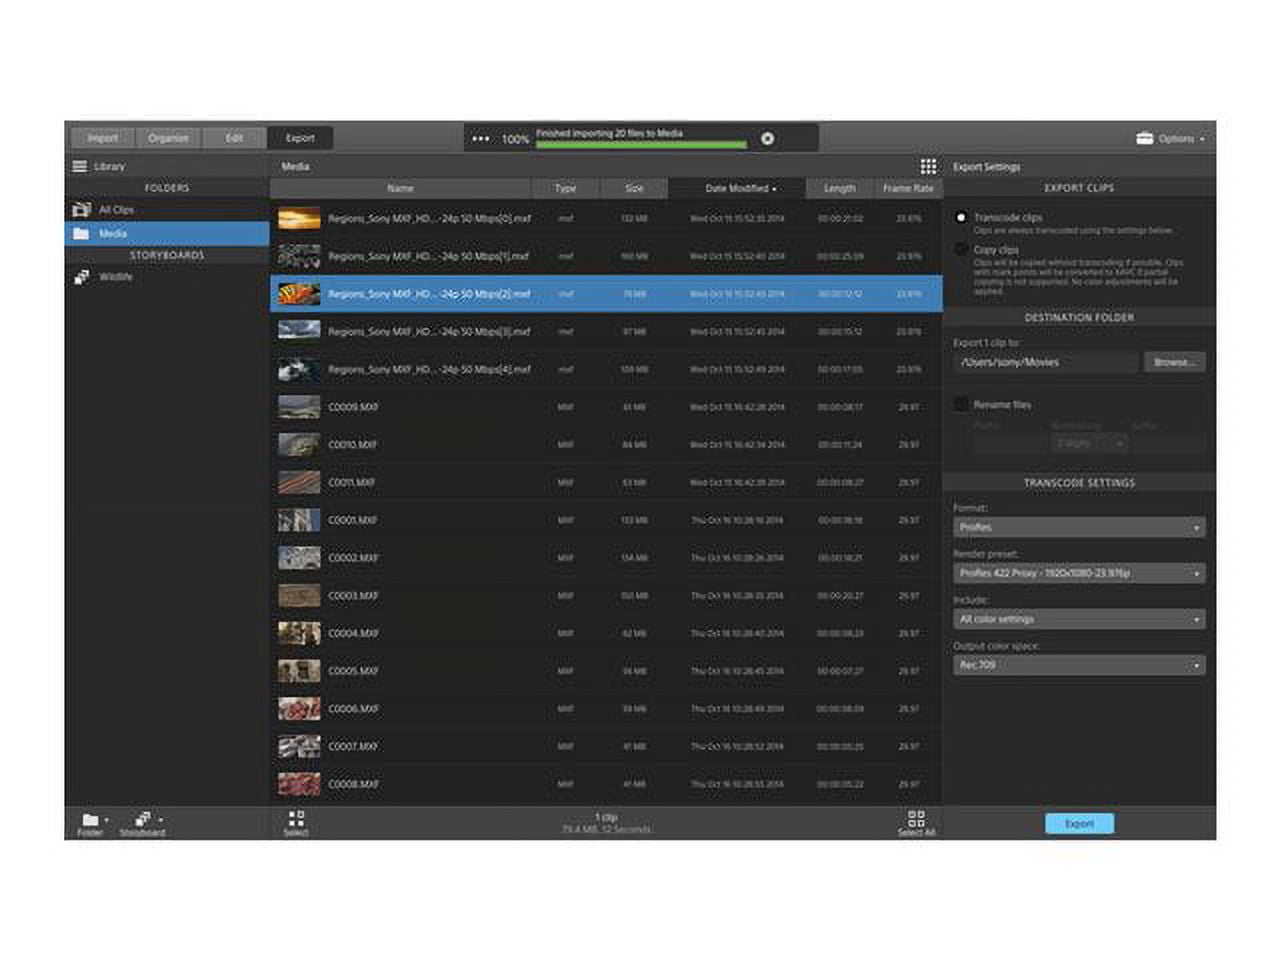Click the cancel icon beside progress bar

click(767, 139)
